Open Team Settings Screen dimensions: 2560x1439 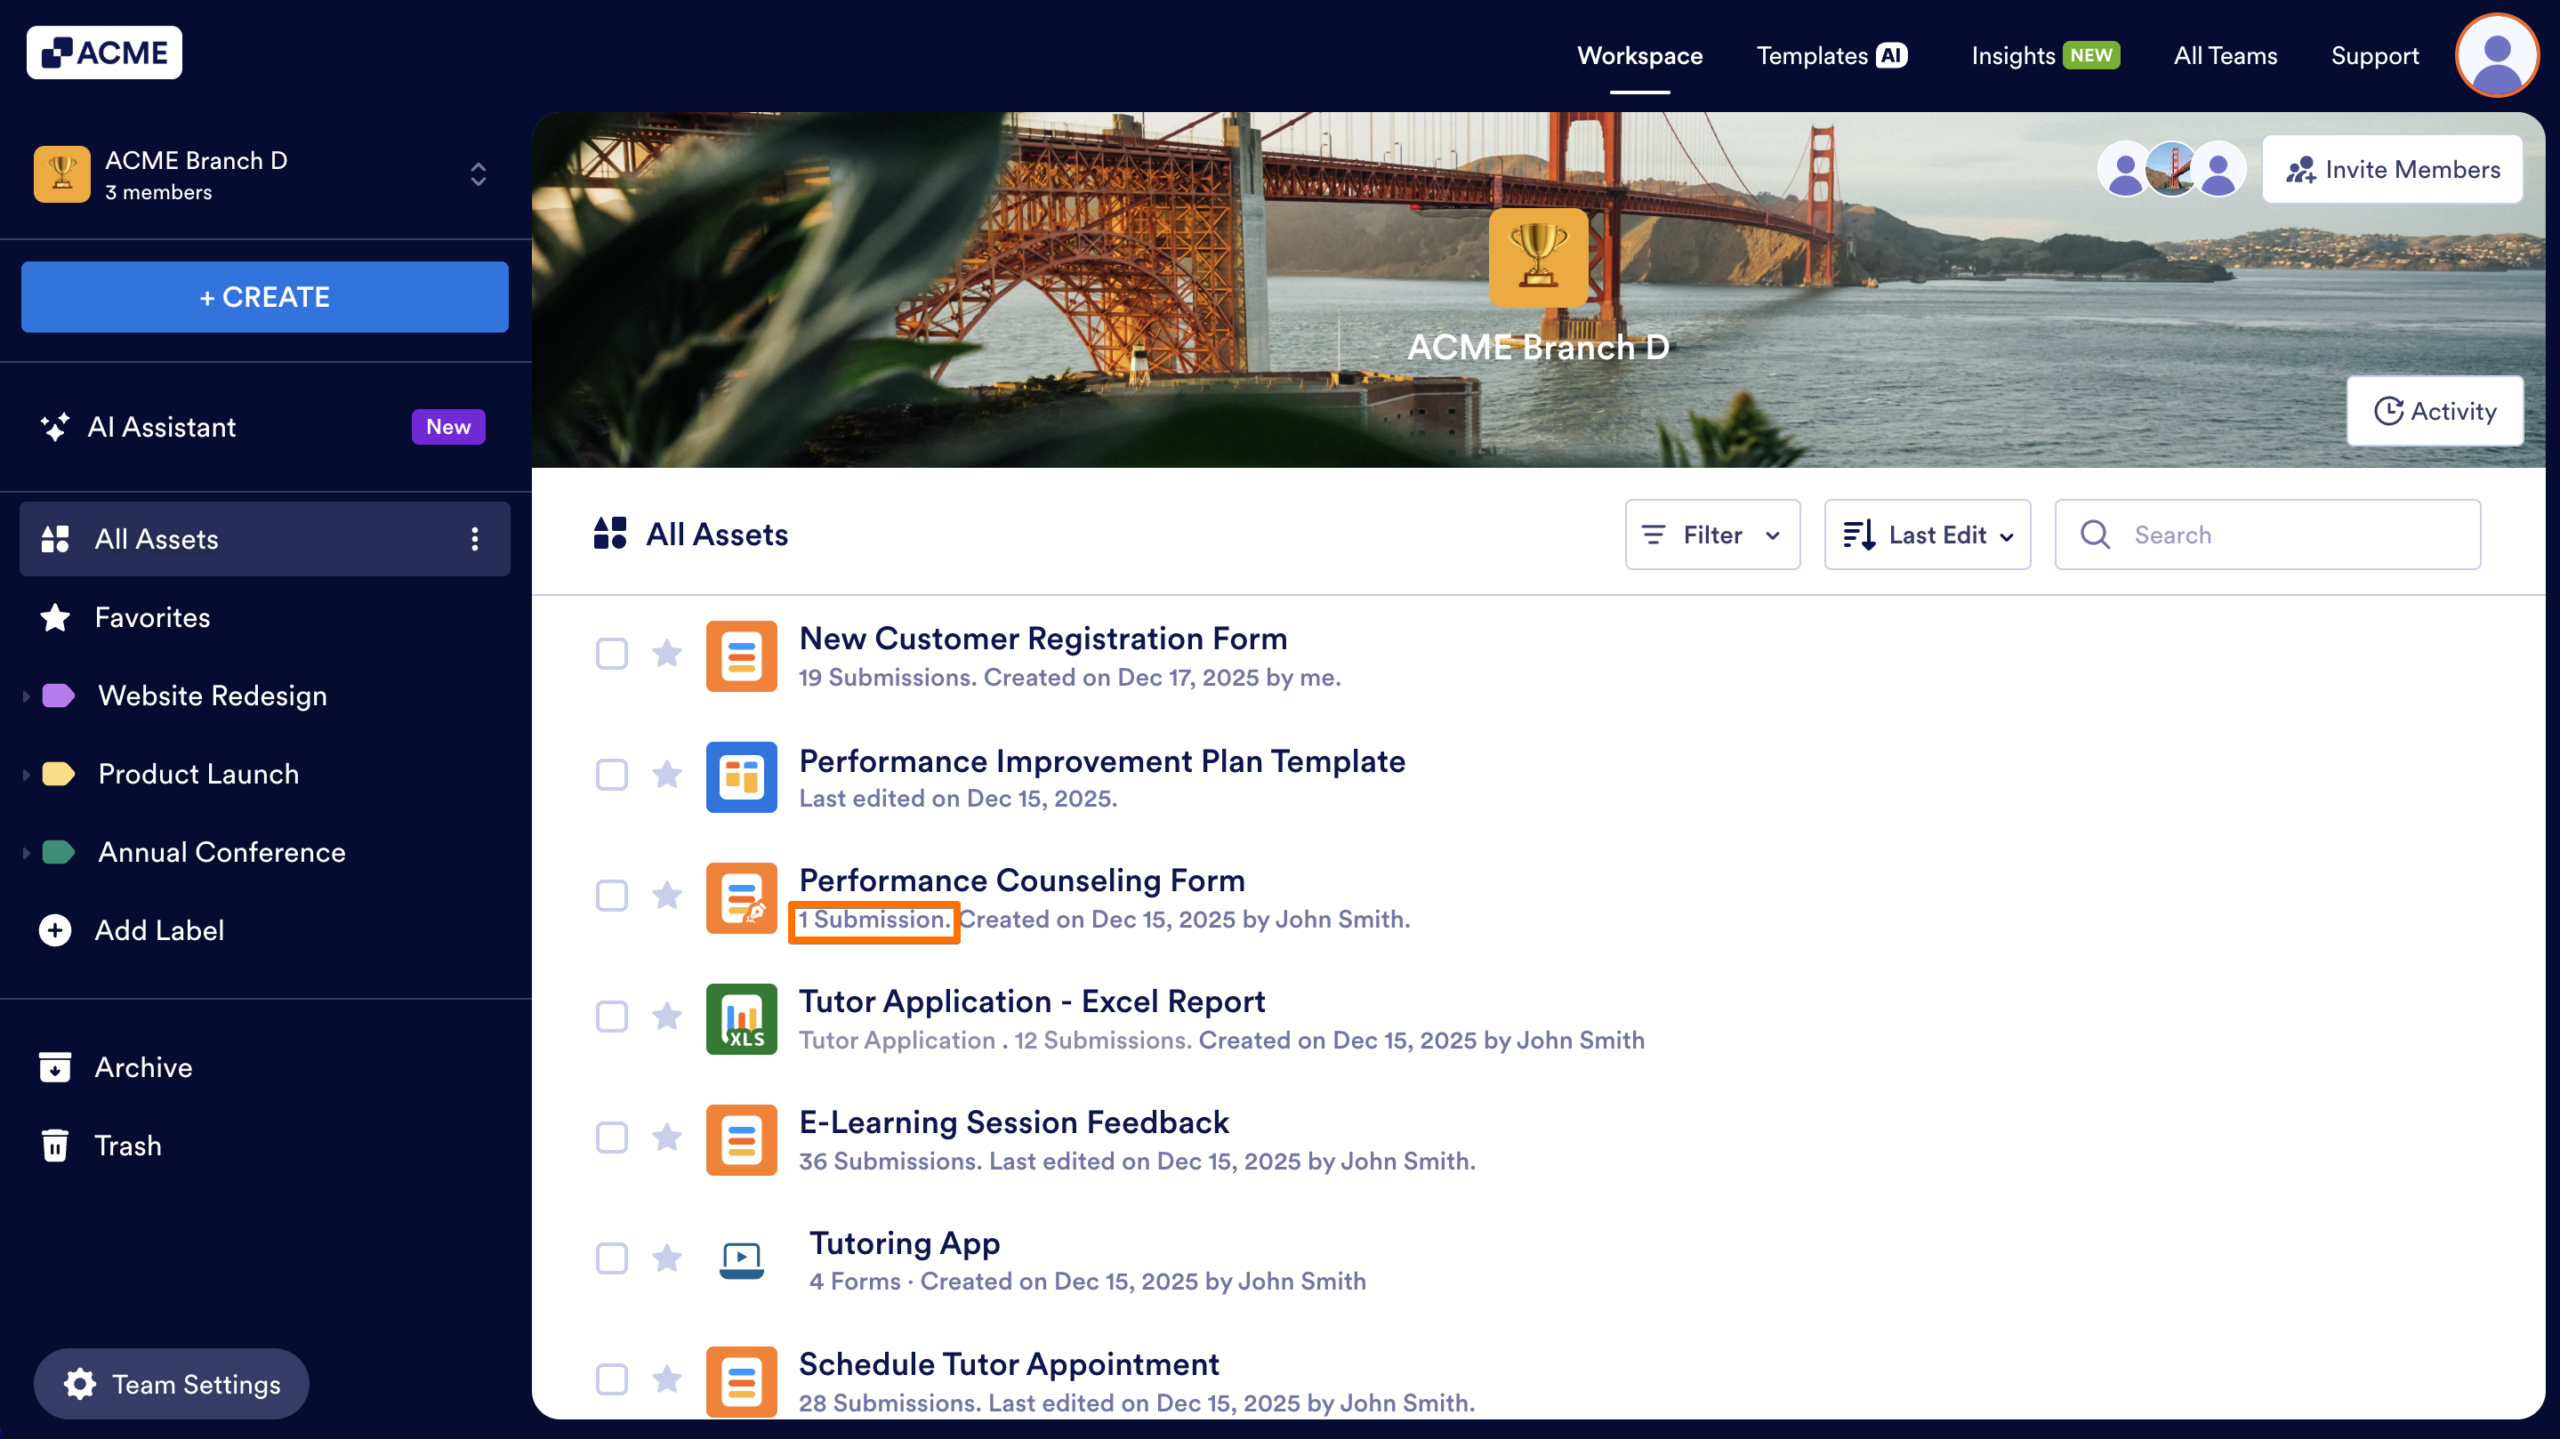171,1383
